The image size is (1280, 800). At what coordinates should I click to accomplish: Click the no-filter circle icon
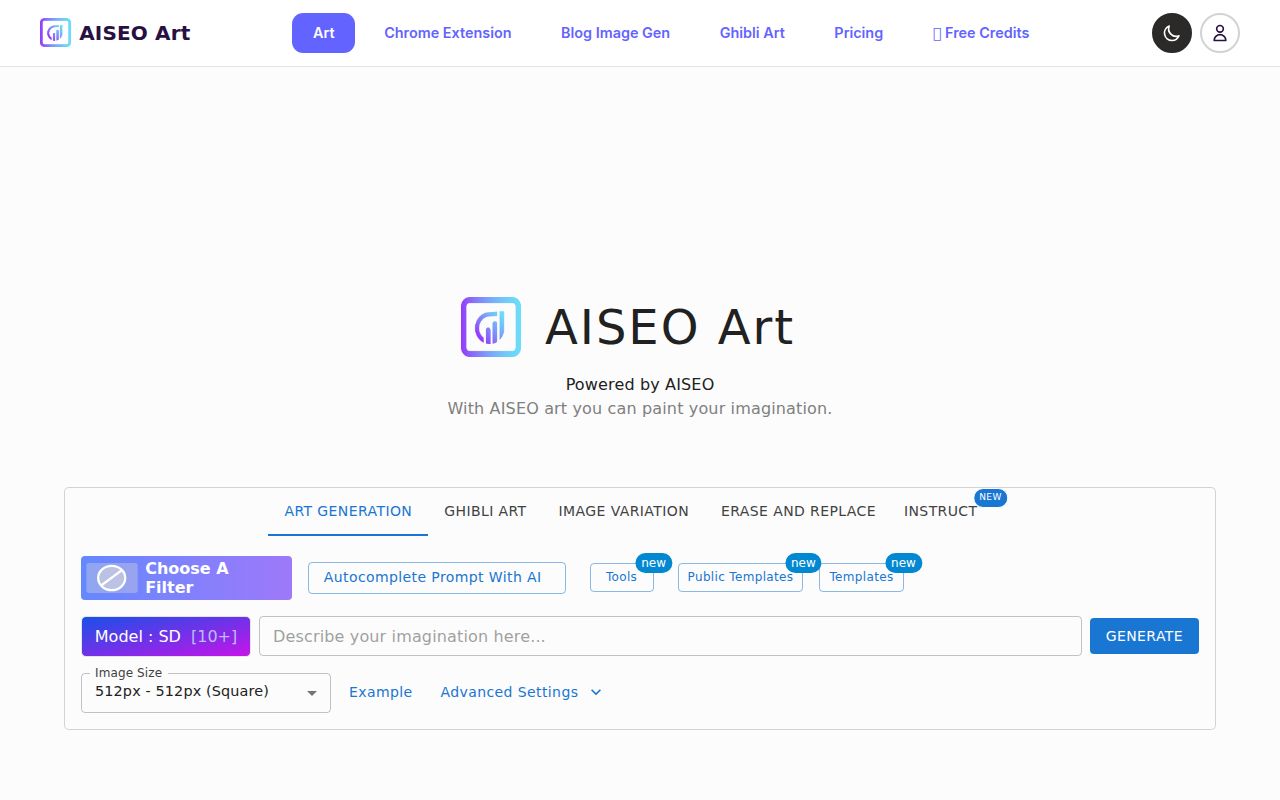tap(111, 578)
